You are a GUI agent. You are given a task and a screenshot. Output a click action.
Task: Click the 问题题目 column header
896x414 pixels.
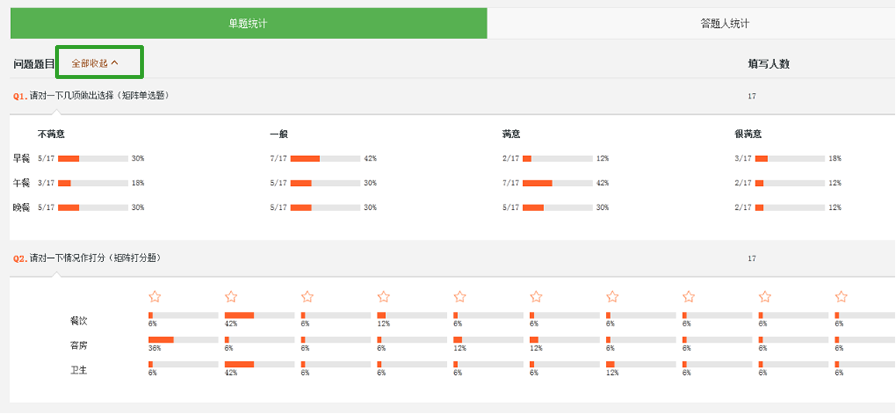(x=34, y=64)
